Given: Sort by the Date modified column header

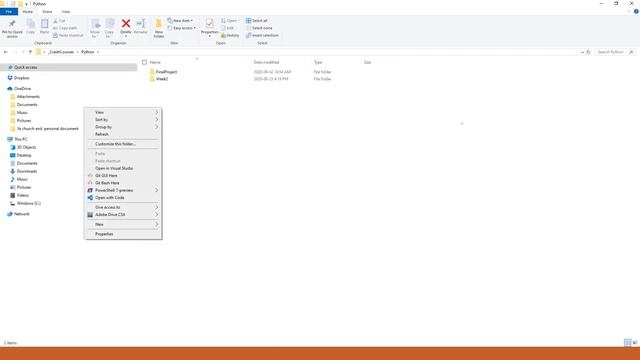Looking at the screenshot, I should tap(266, 62).
